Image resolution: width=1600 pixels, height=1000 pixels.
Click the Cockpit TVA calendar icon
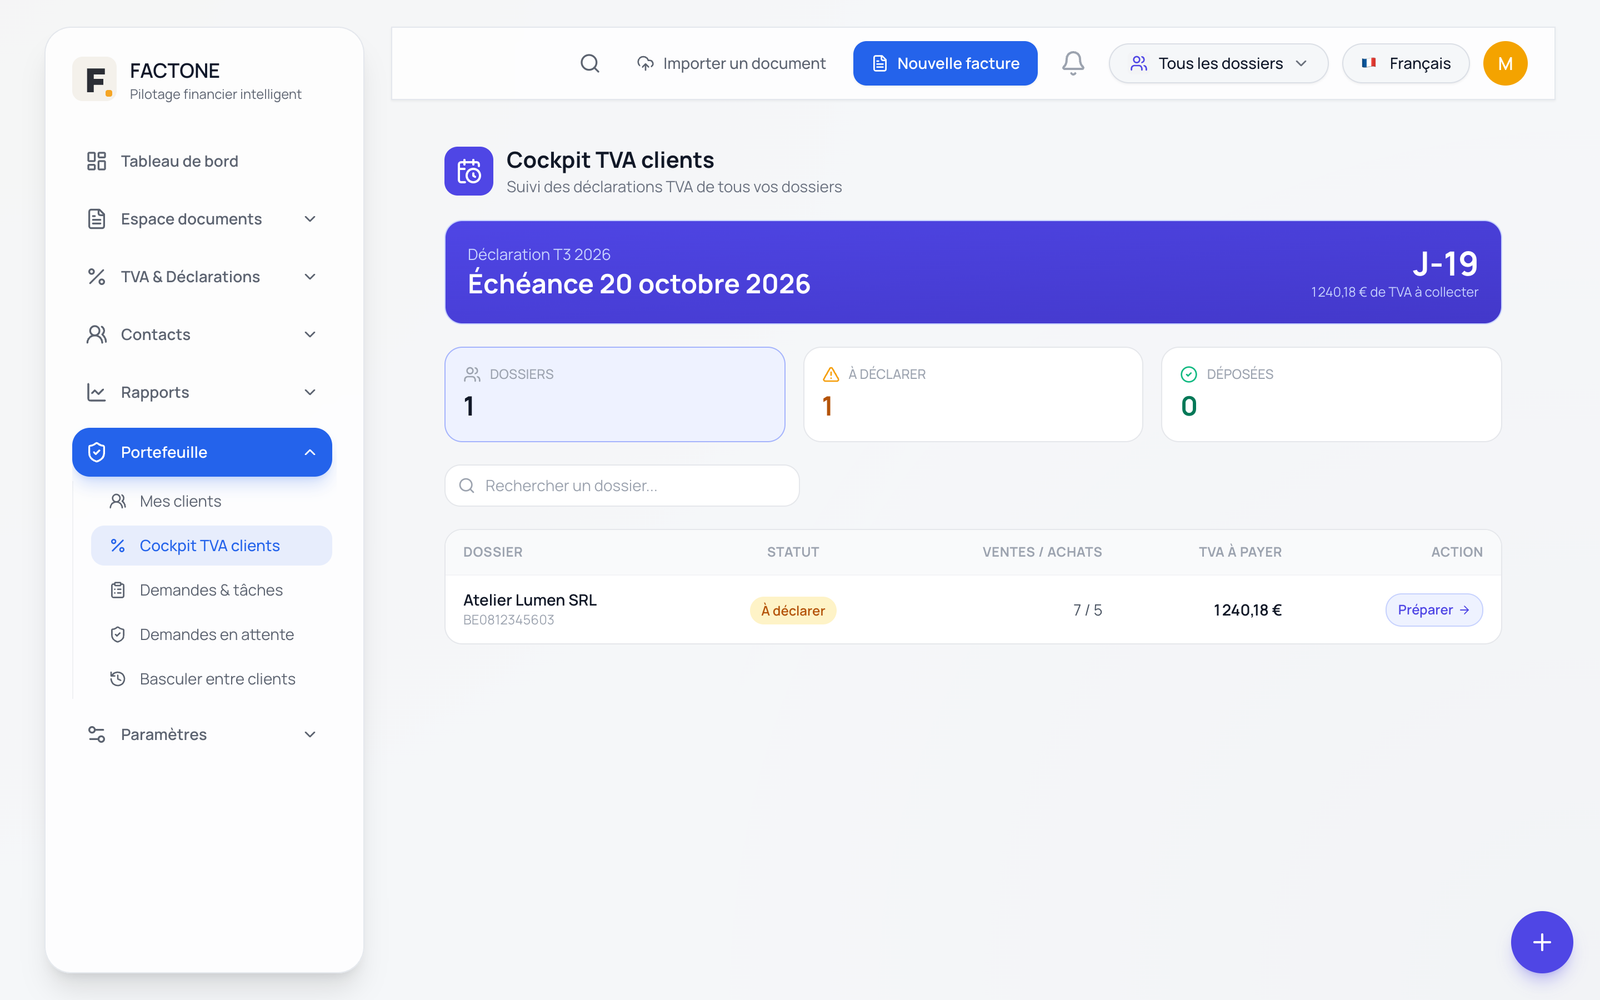[469, 171]
